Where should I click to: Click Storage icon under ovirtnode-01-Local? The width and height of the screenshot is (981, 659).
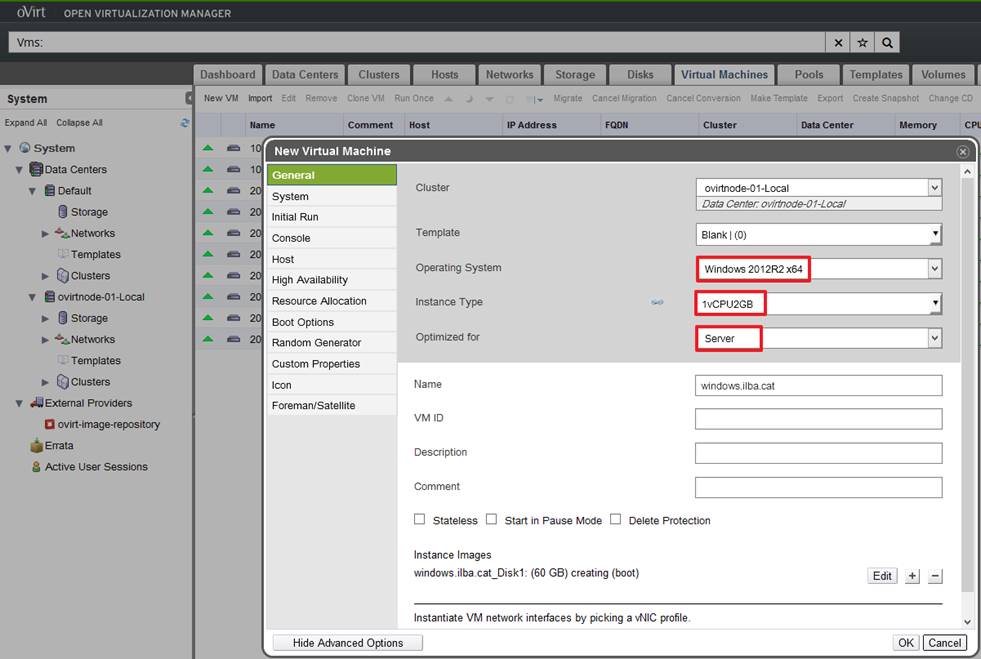[63, 318]
